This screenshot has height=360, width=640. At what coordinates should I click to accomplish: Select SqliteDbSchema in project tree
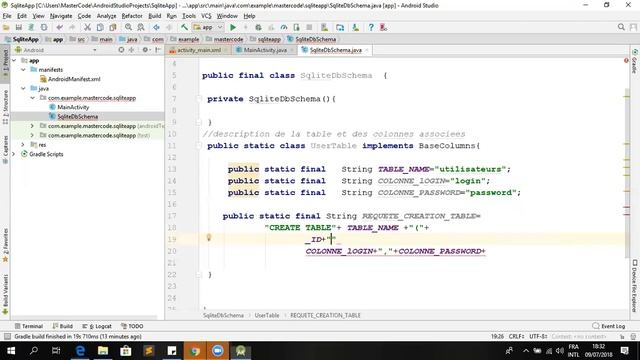click(78, 117)
